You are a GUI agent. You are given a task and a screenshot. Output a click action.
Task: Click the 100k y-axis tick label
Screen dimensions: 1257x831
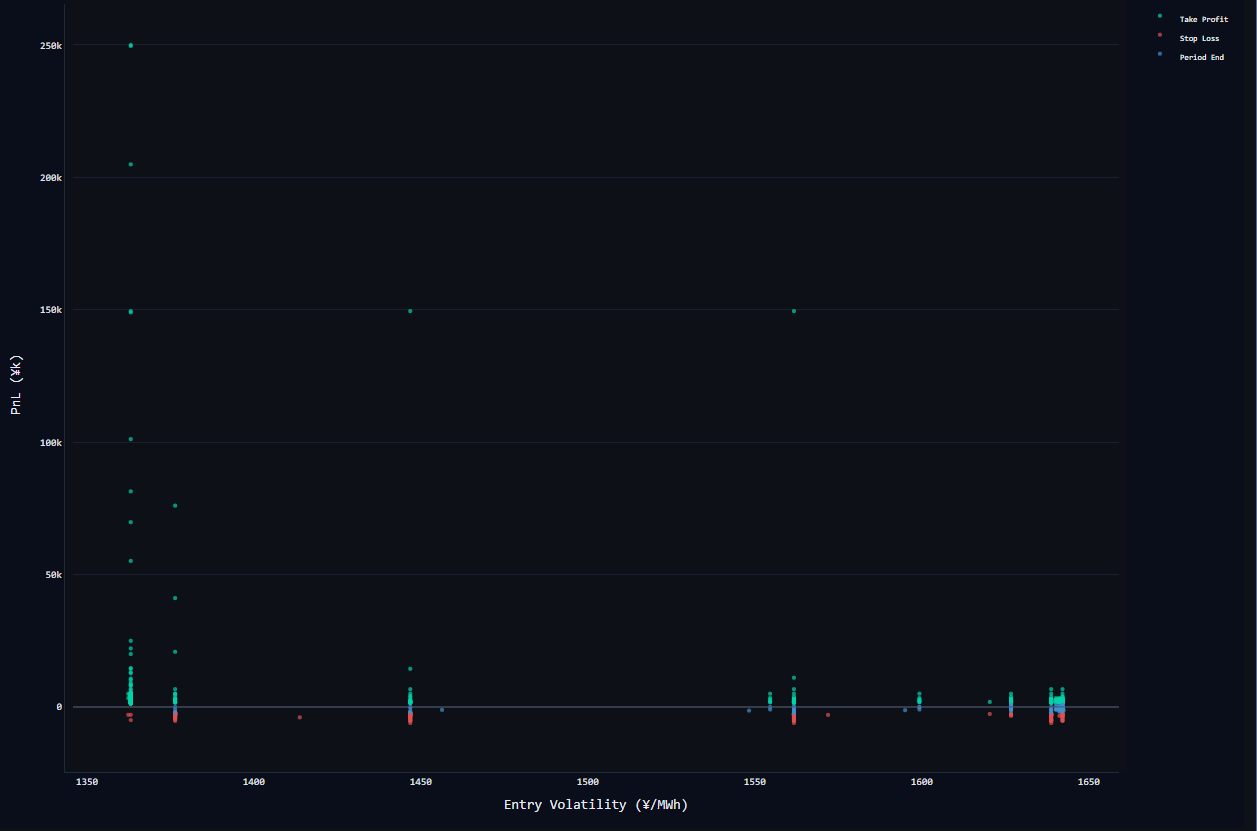pyautogui.click(x=51, y=443)
